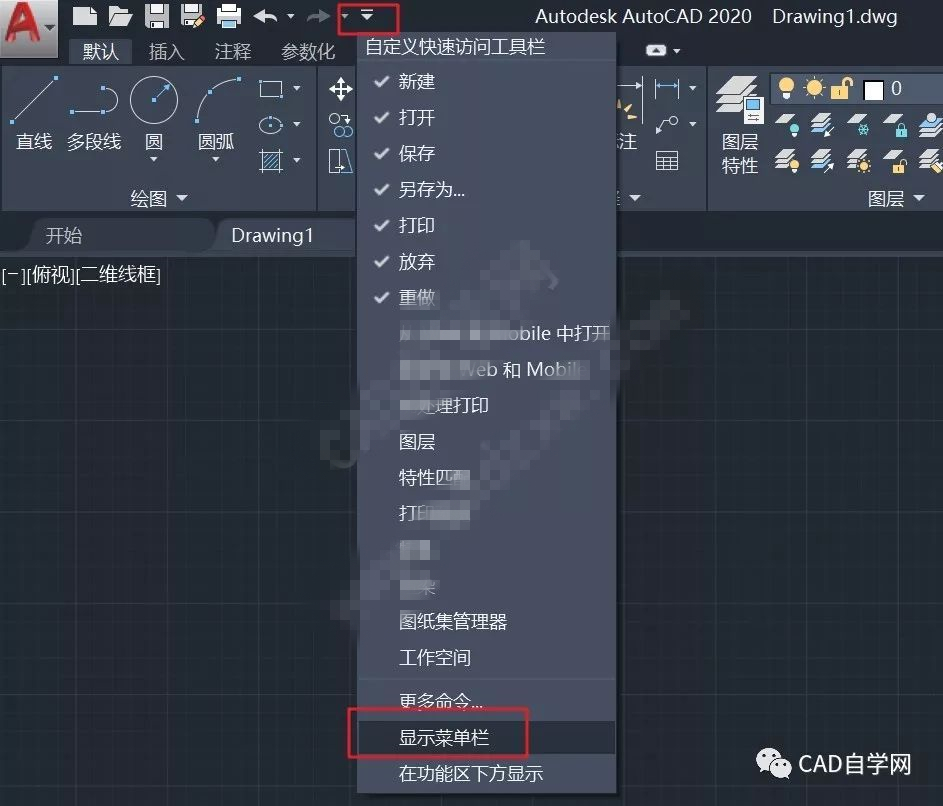Image resolution: width=943 pixels, height=806 pixels.
Task: Open the Quick Access Toolbar customize arrow
Action: point(367,16)
